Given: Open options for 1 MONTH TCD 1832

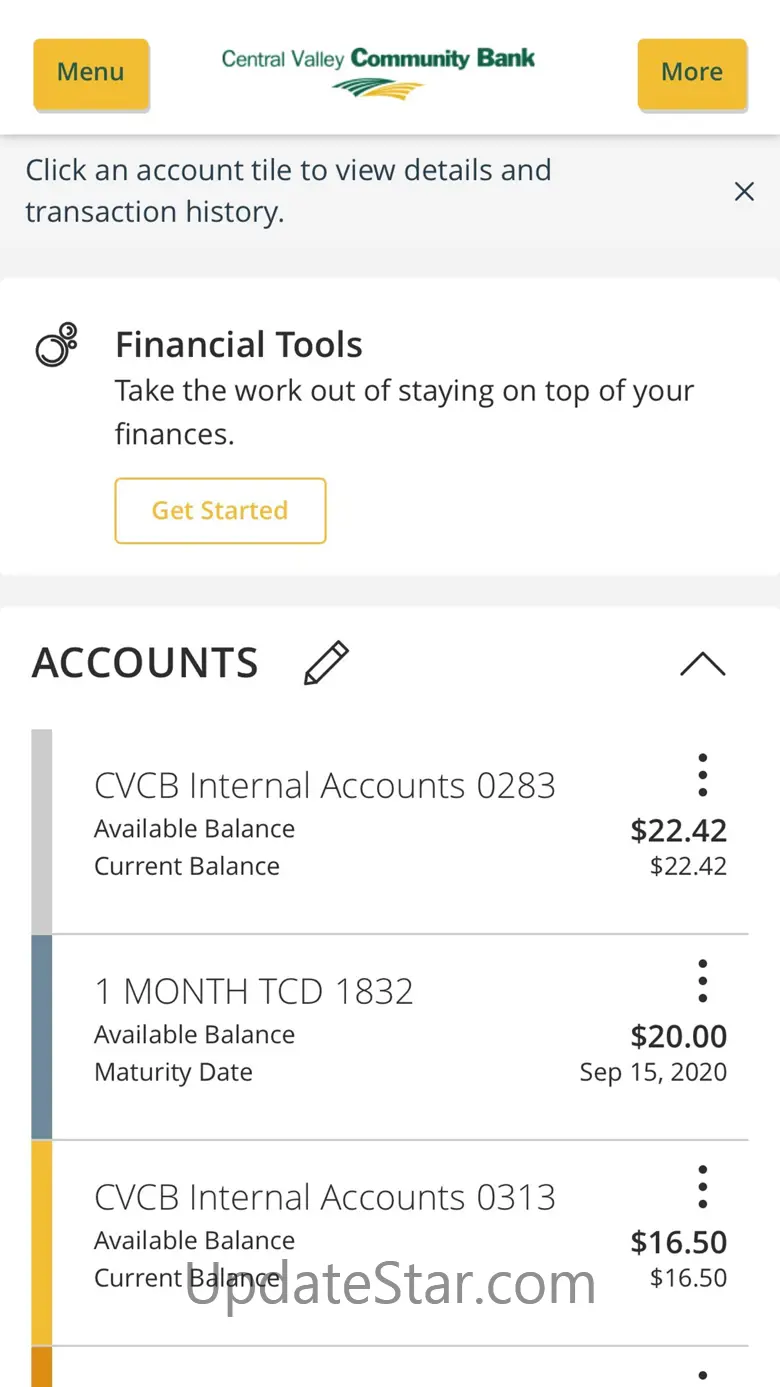Looking at the screenshot, I should tap(703, 981).
